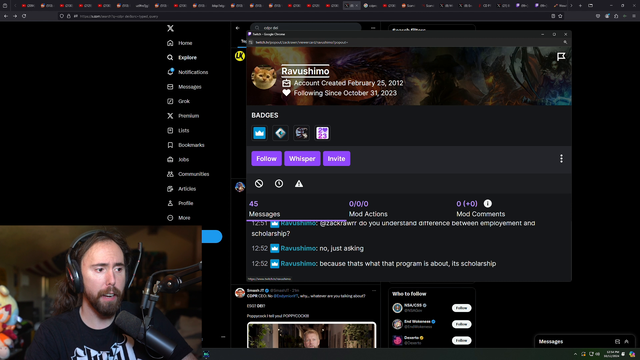
Task: Click the Invite button
Action: pyautogui.click(x=336, y=159)
